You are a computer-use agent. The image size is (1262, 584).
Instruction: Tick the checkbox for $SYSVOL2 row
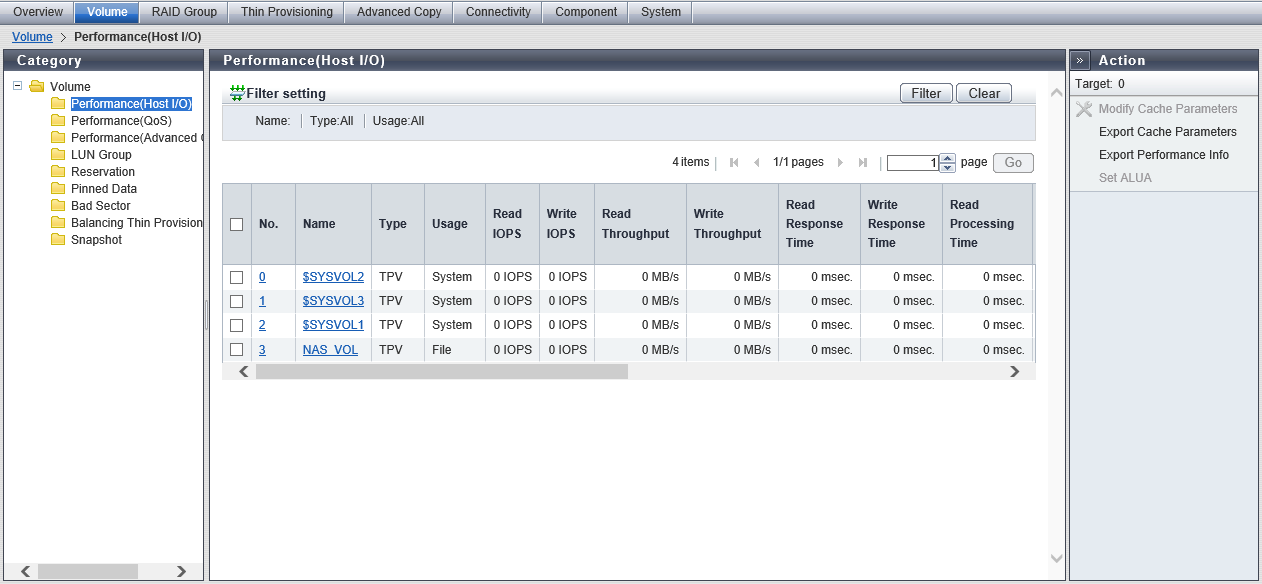pos(237,277)
